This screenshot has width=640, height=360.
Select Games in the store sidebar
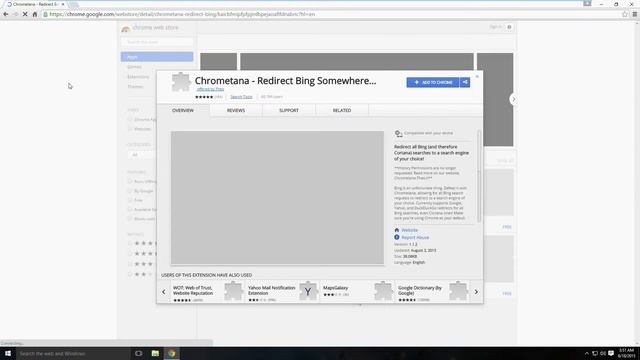point(134,67)
